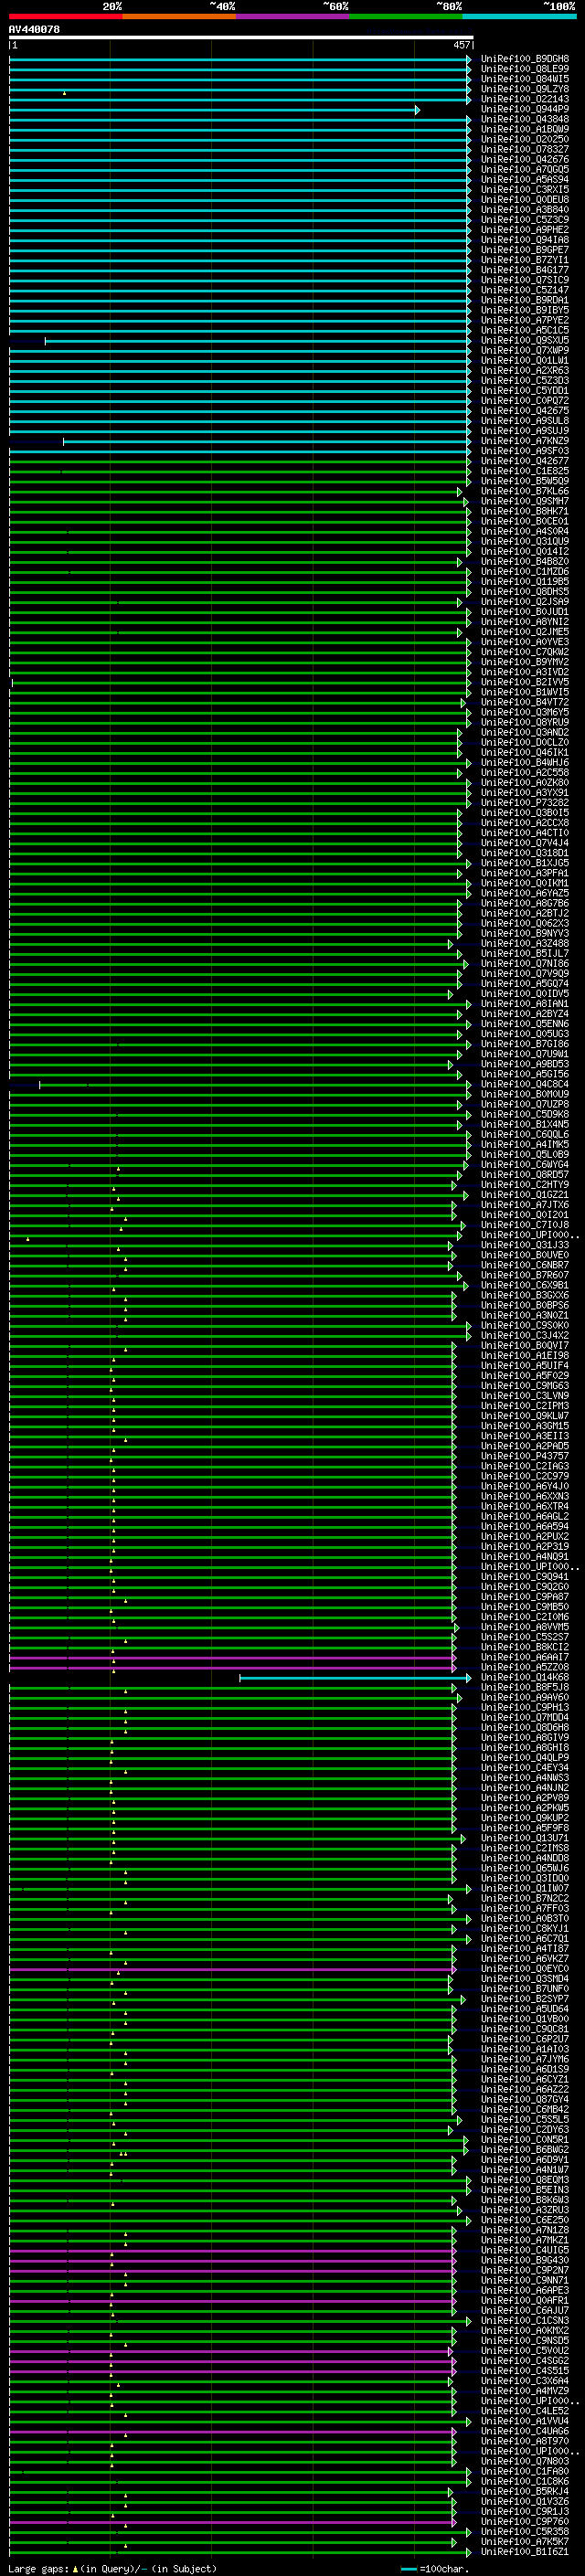Select hit UniRef100_C9P760
The width and height of the screenshot is (585, 2576).
524,2521
